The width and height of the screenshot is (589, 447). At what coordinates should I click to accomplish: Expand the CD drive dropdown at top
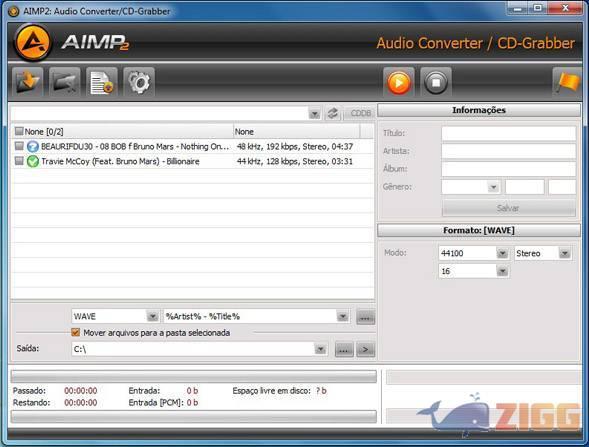click(314, 113)
